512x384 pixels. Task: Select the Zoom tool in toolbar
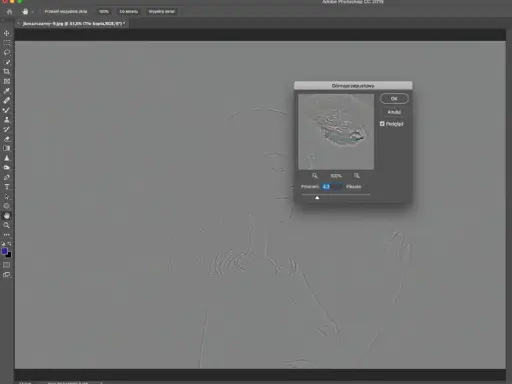tap(7, 225)
